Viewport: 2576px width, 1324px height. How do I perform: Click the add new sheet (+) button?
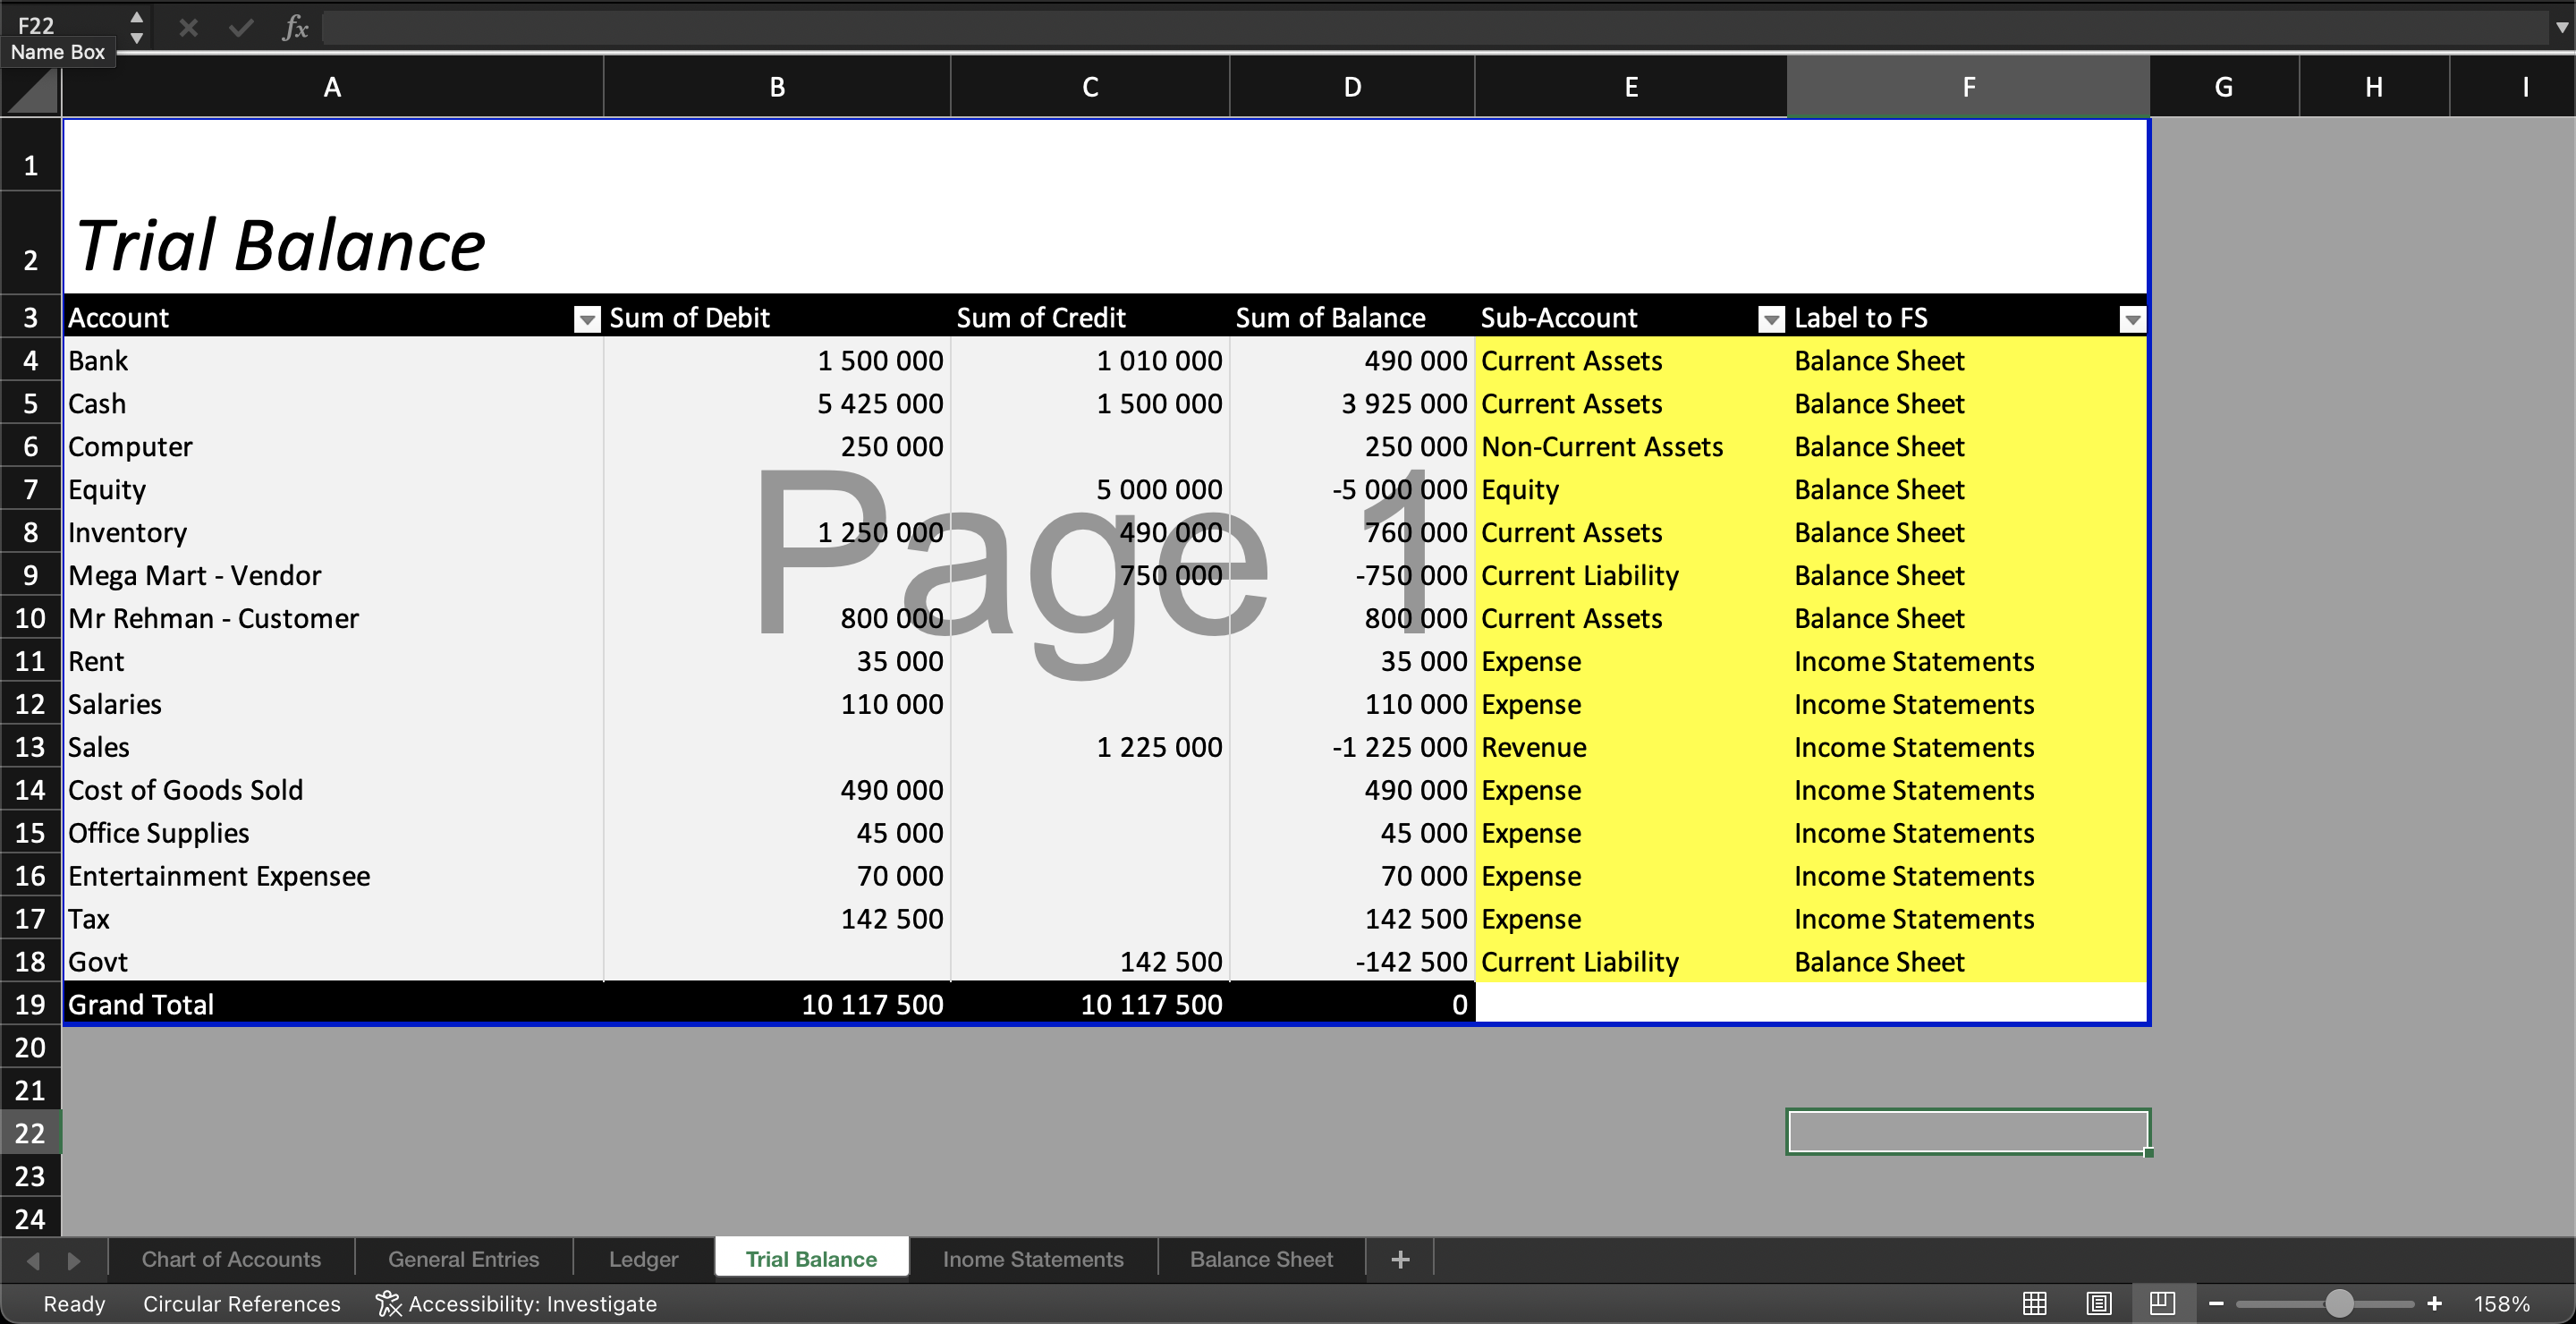(1398, 1259)
